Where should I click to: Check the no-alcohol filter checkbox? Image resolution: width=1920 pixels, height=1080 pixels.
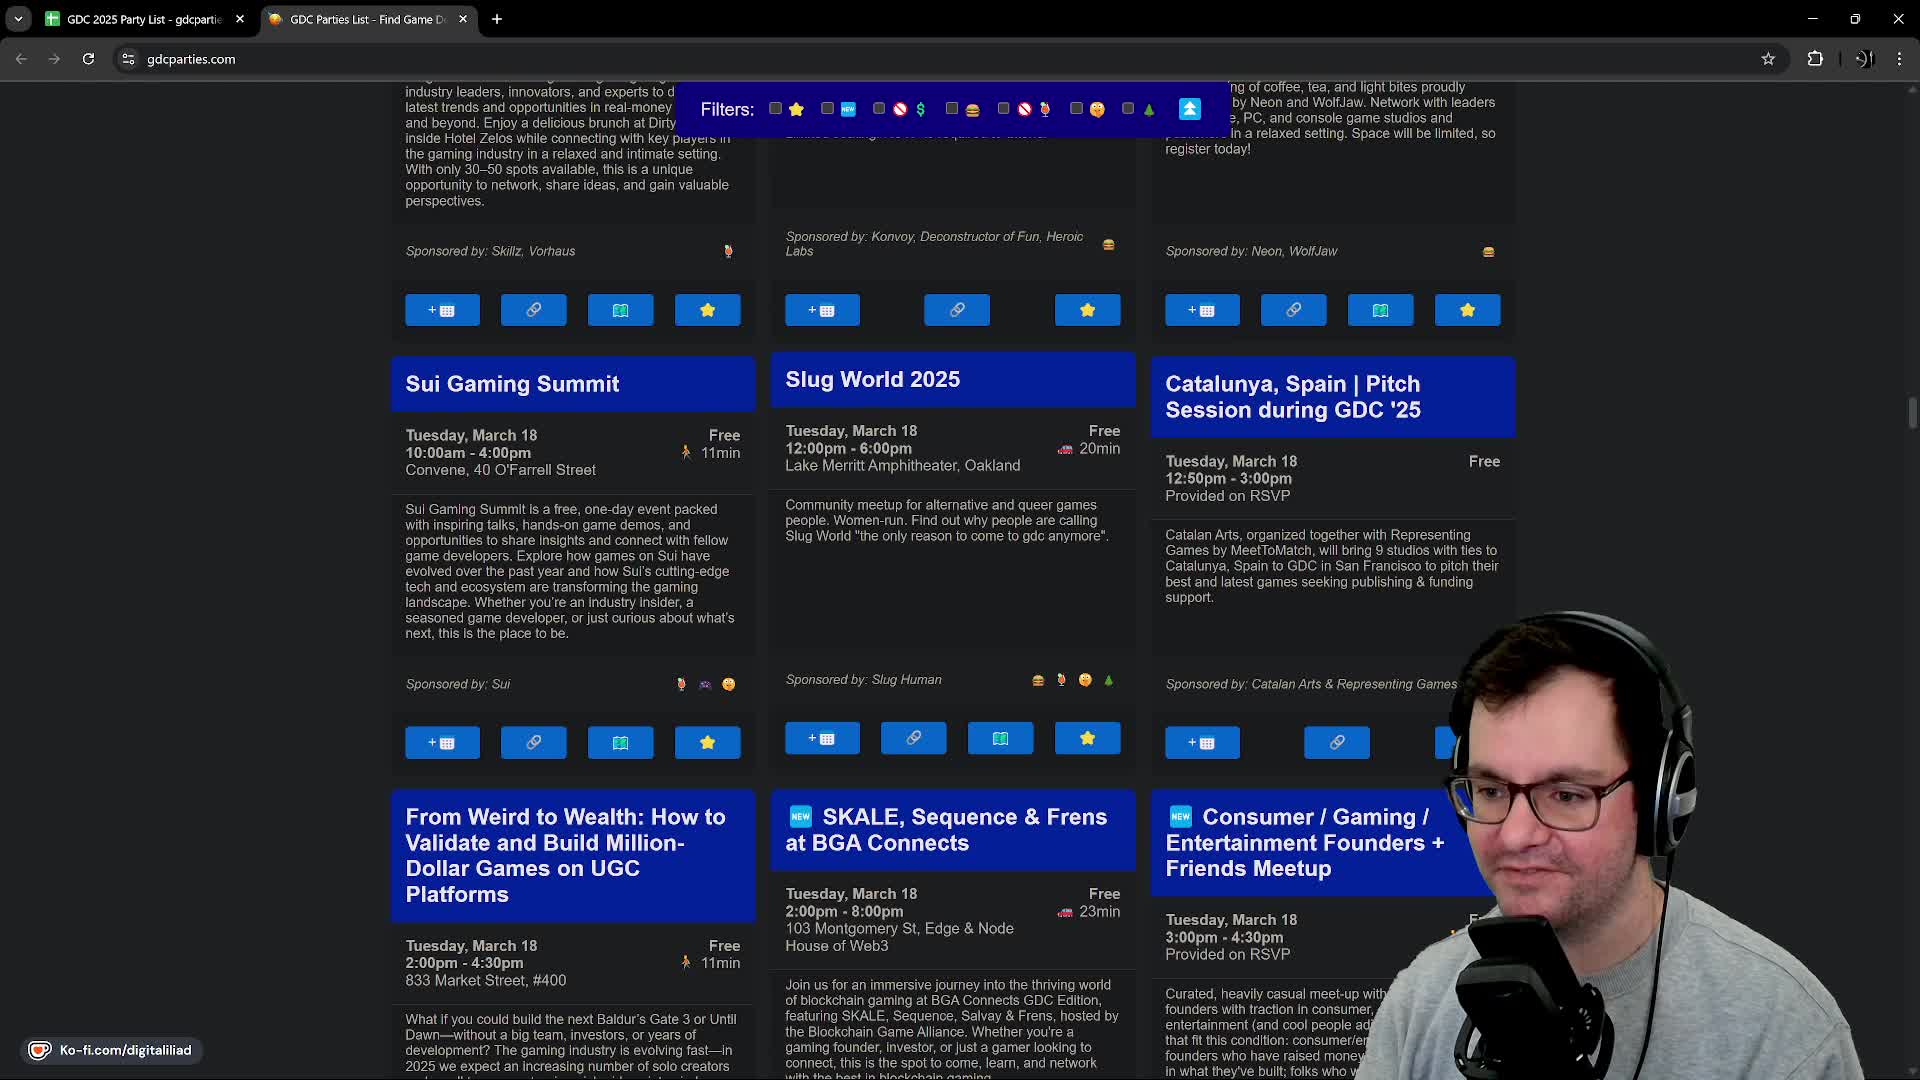[1004, 108]
